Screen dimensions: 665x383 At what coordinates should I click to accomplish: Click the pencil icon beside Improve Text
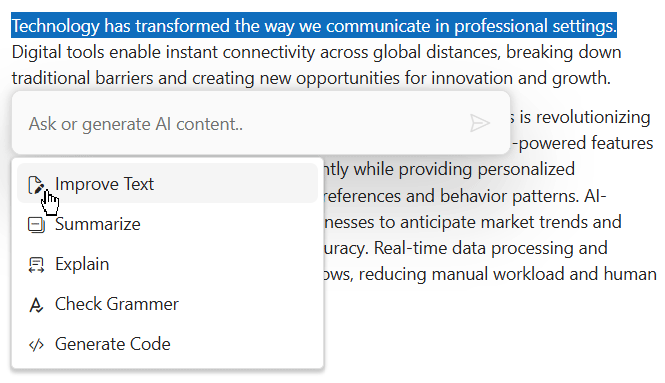coord(36,185)
